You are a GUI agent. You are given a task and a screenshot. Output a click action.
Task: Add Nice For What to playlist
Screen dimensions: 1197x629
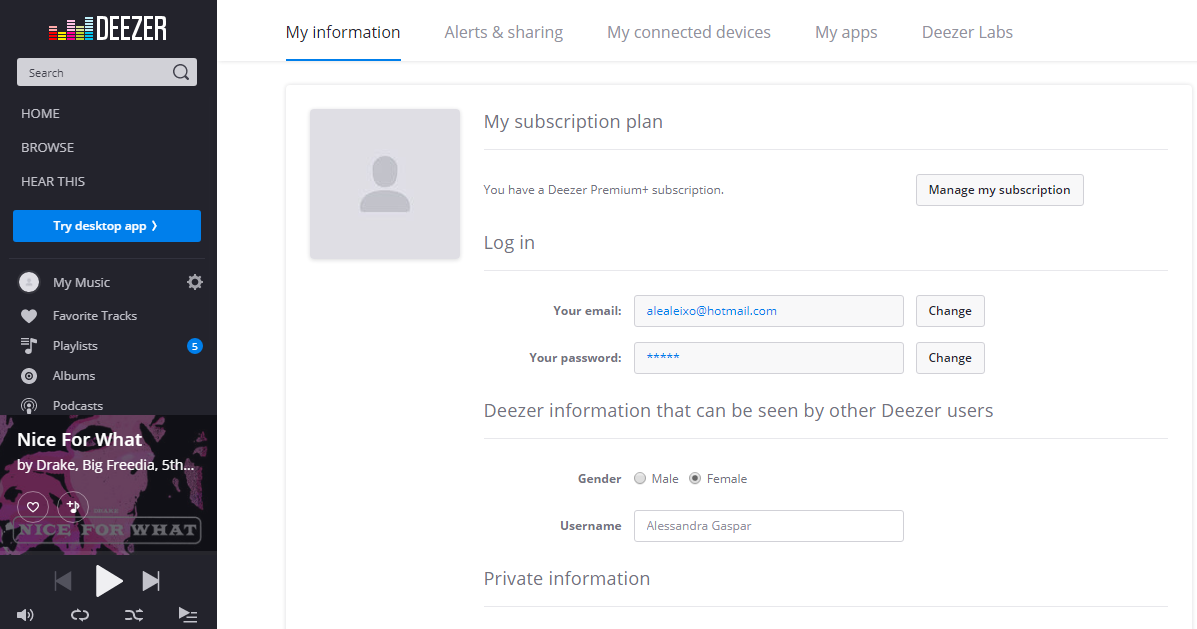click(73, 506)
